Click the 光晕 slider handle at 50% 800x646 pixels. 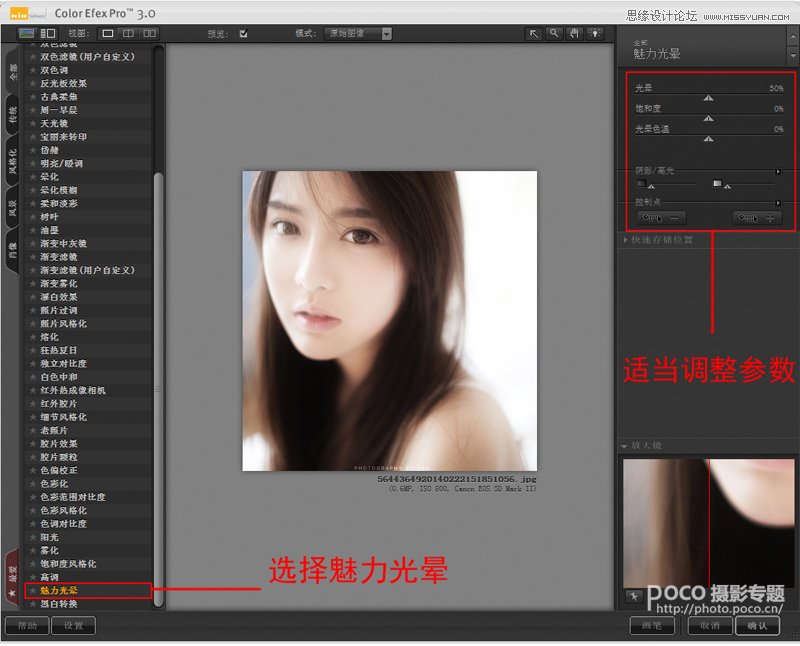pos(708,97)
